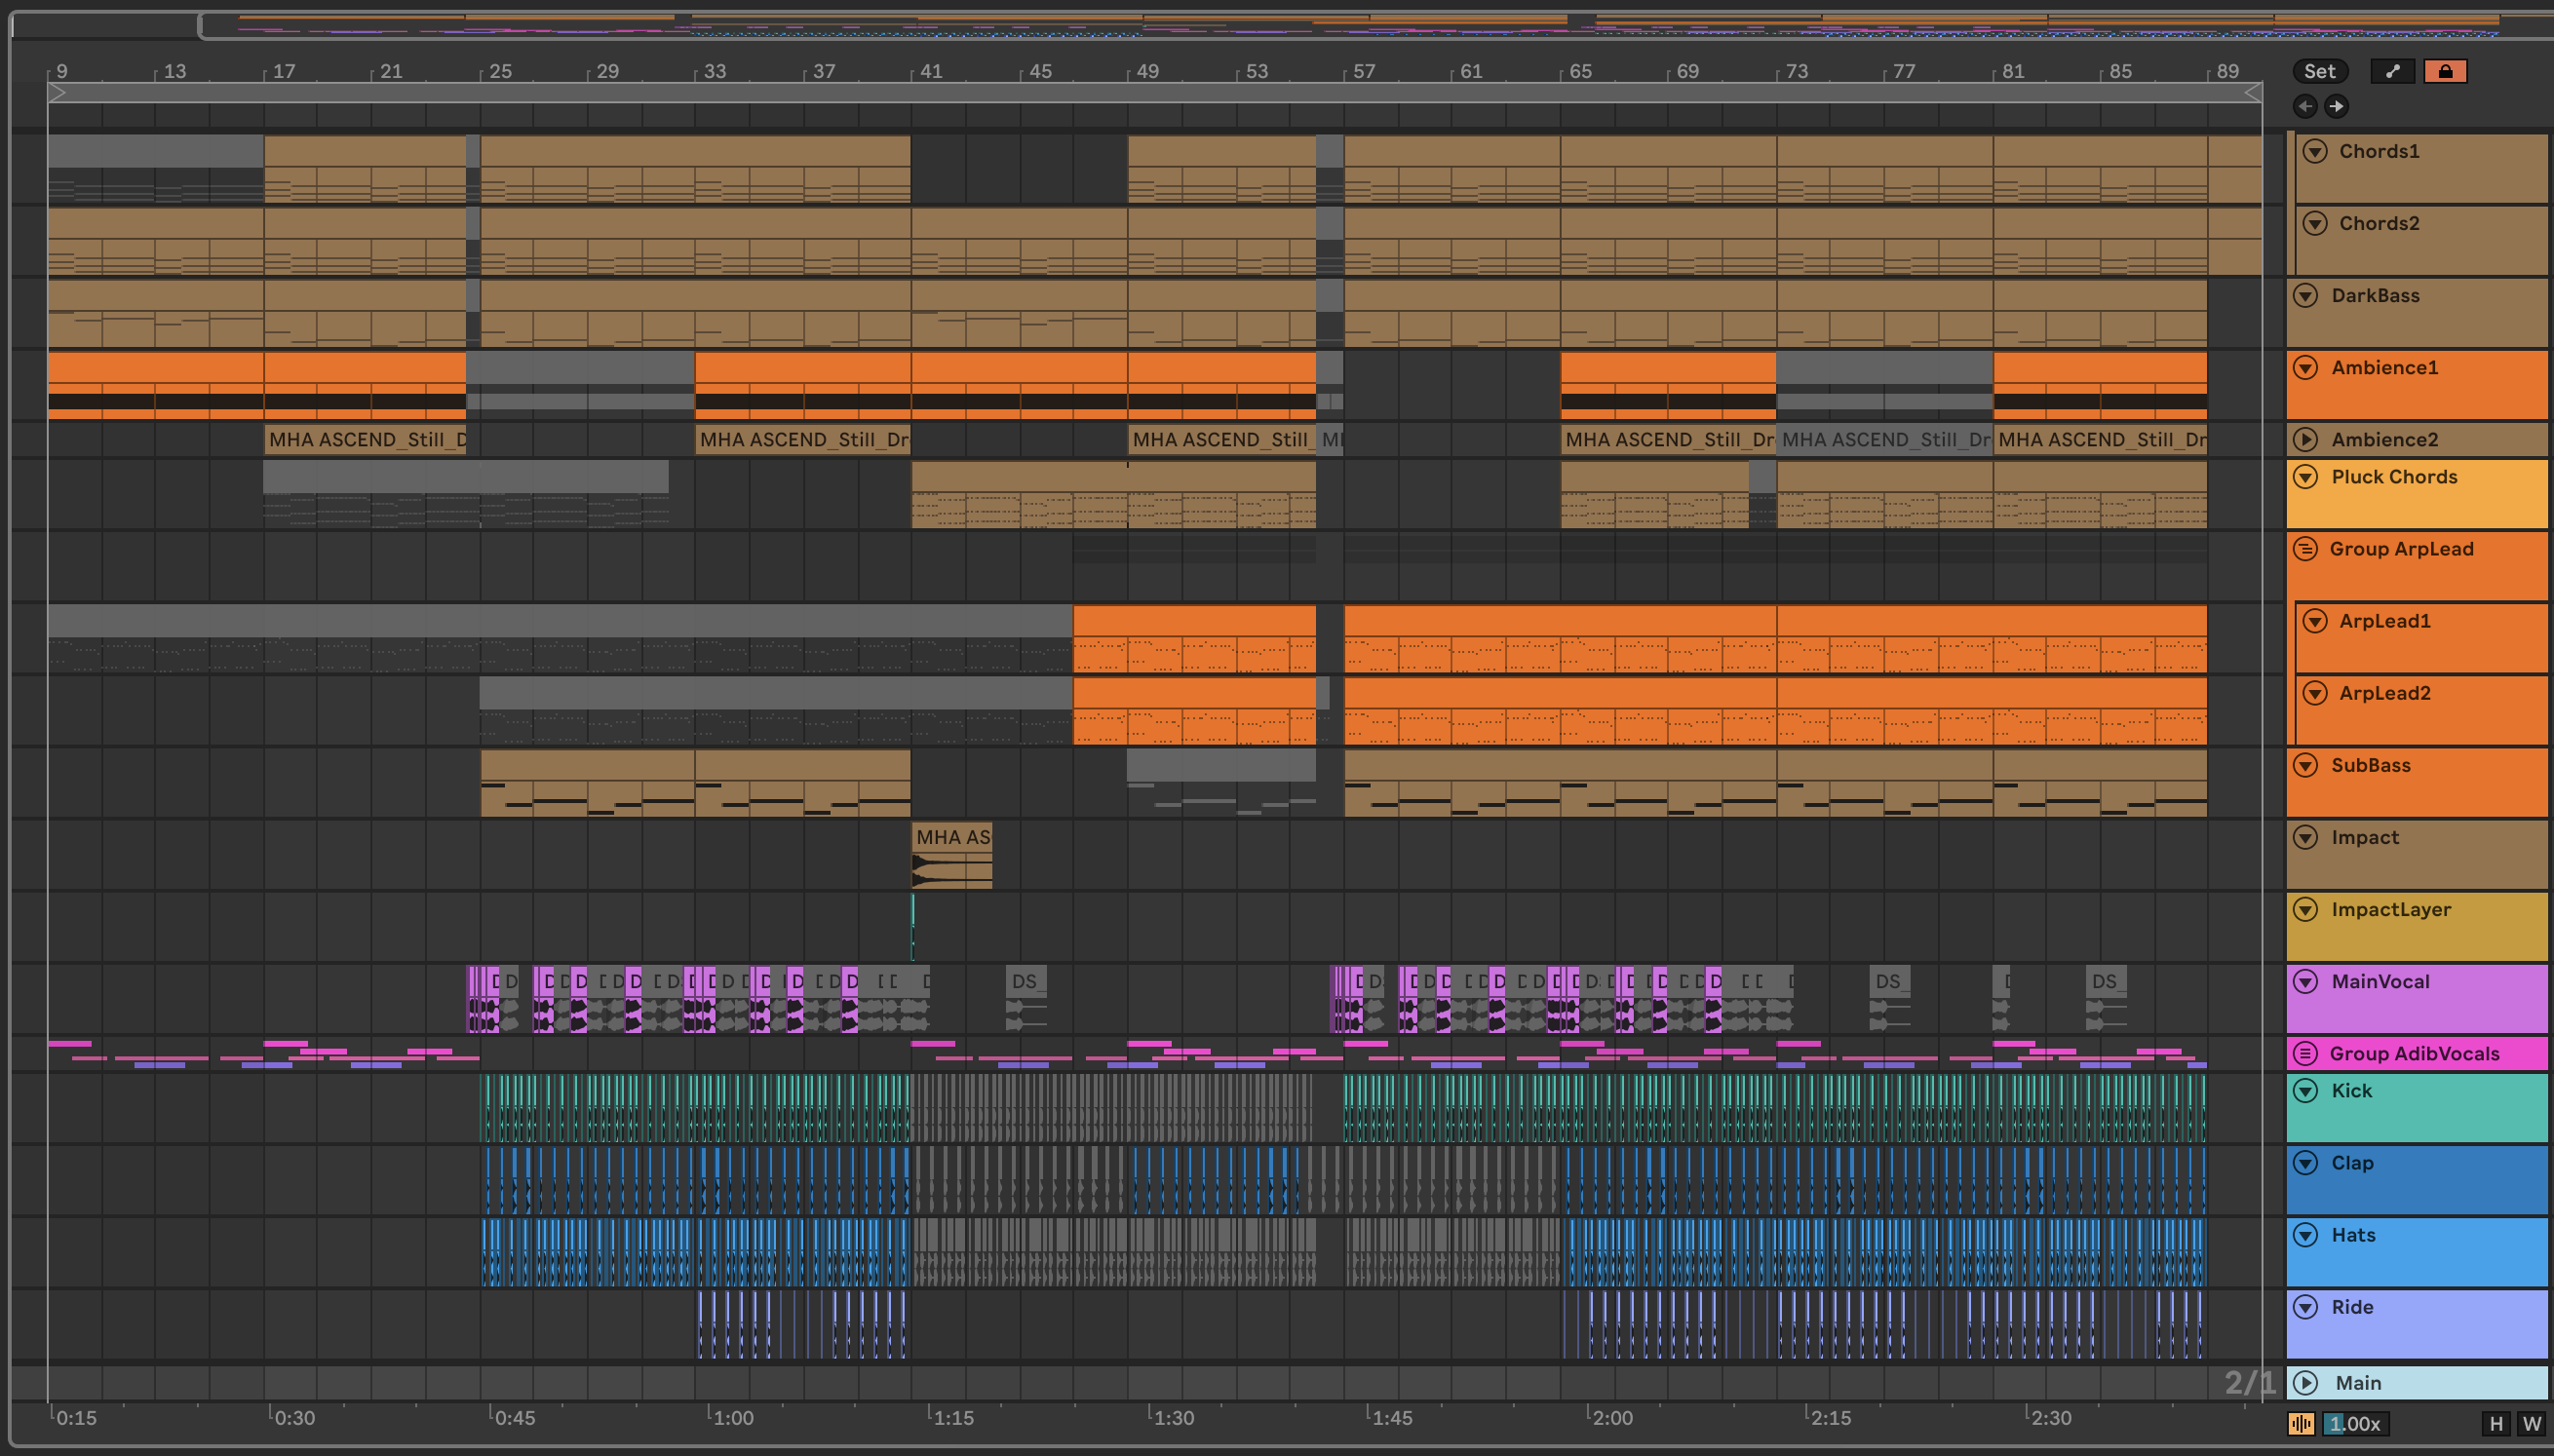Unfold the Ambience2 track arrow
The image size is (2554, 1456).
point(2306,439)
